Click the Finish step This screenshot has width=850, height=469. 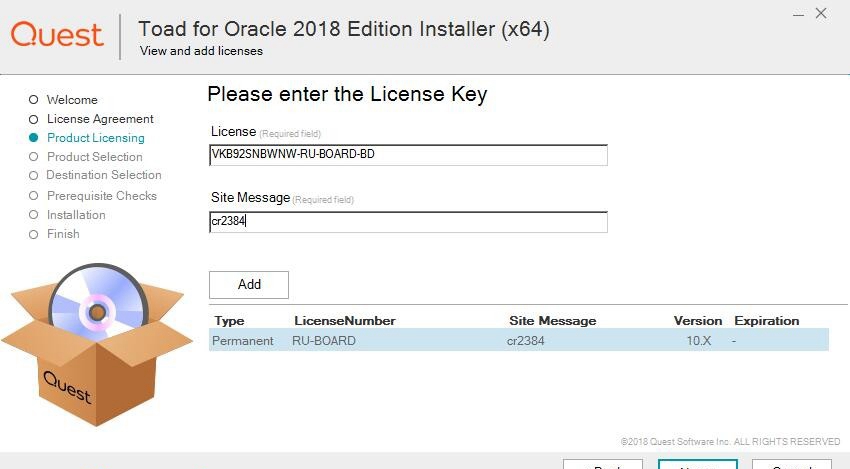54,234
